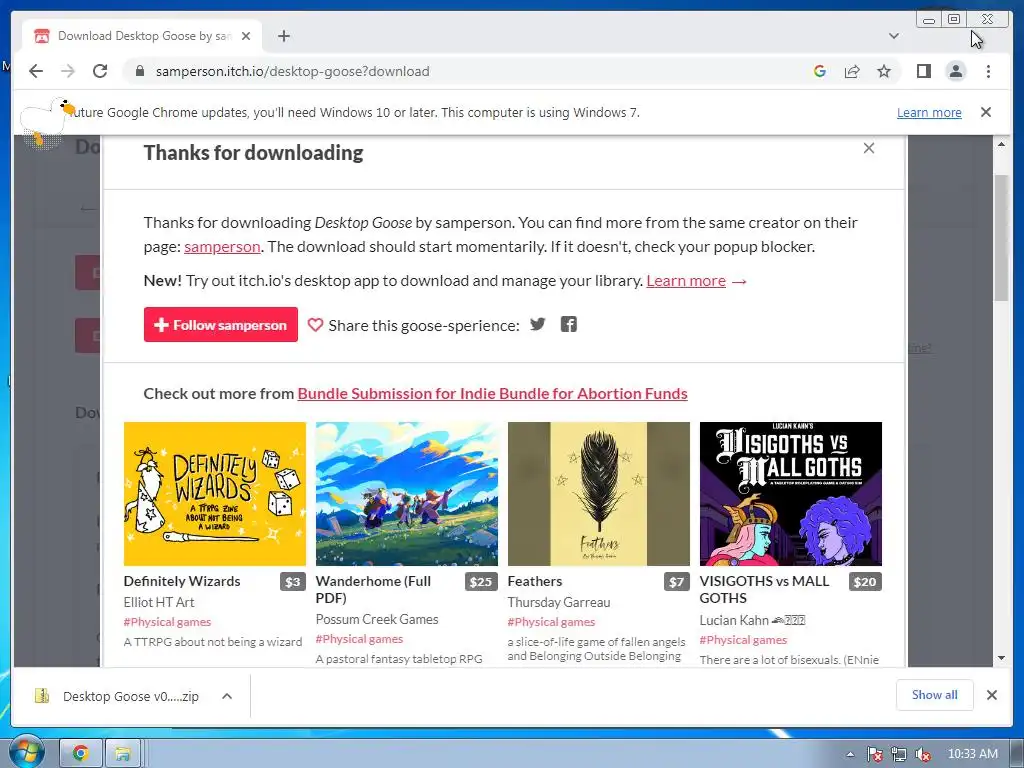Click #Physical games tag under Wanderhome
The height and width of the screenshot is (768, 1024).
coord(359,639)
